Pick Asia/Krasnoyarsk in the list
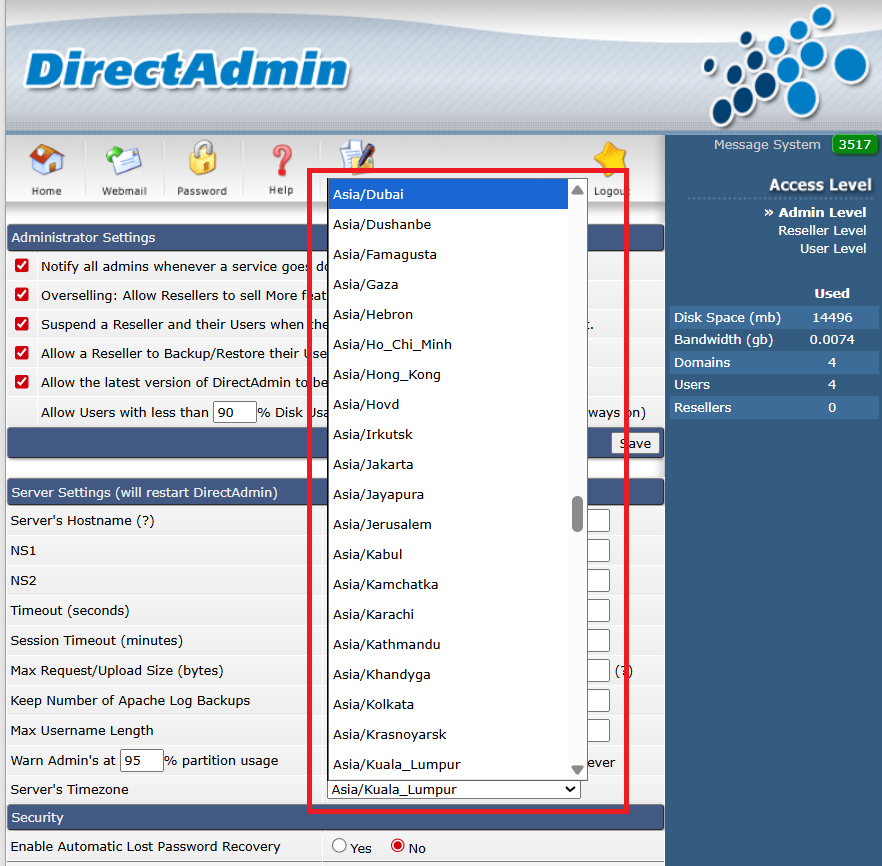This screenshot has width=882, height=866. (x=448, y=734)
